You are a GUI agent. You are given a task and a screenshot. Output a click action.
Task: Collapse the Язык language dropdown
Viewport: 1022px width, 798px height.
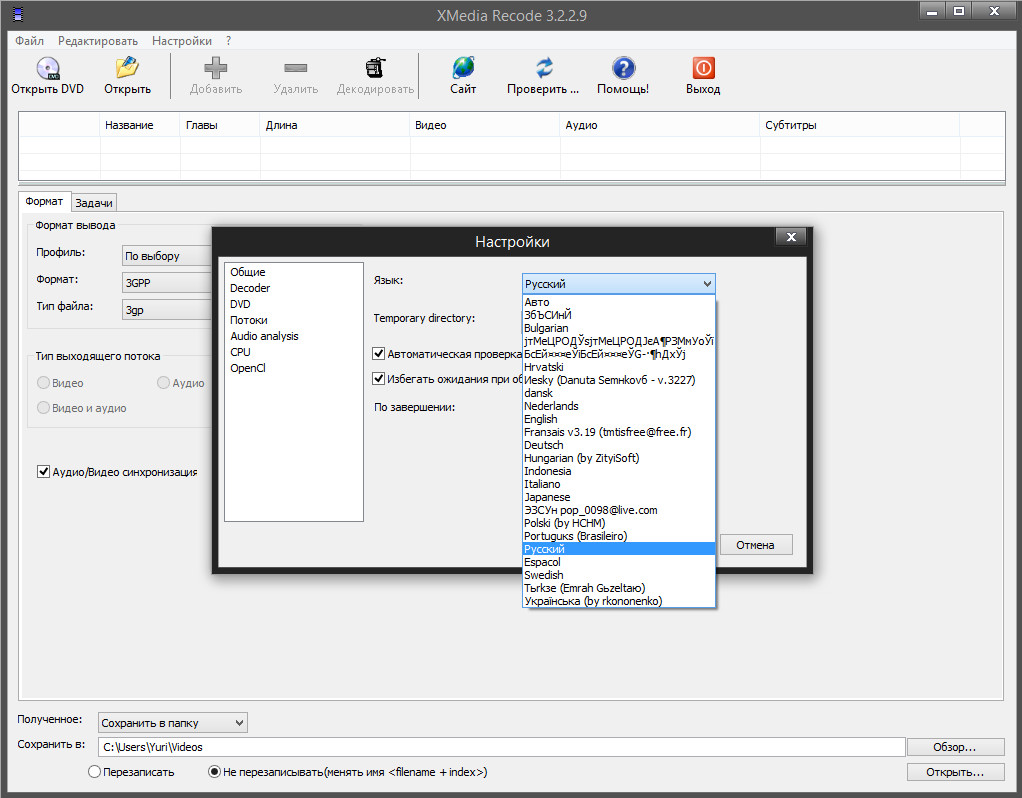[707, 284]
